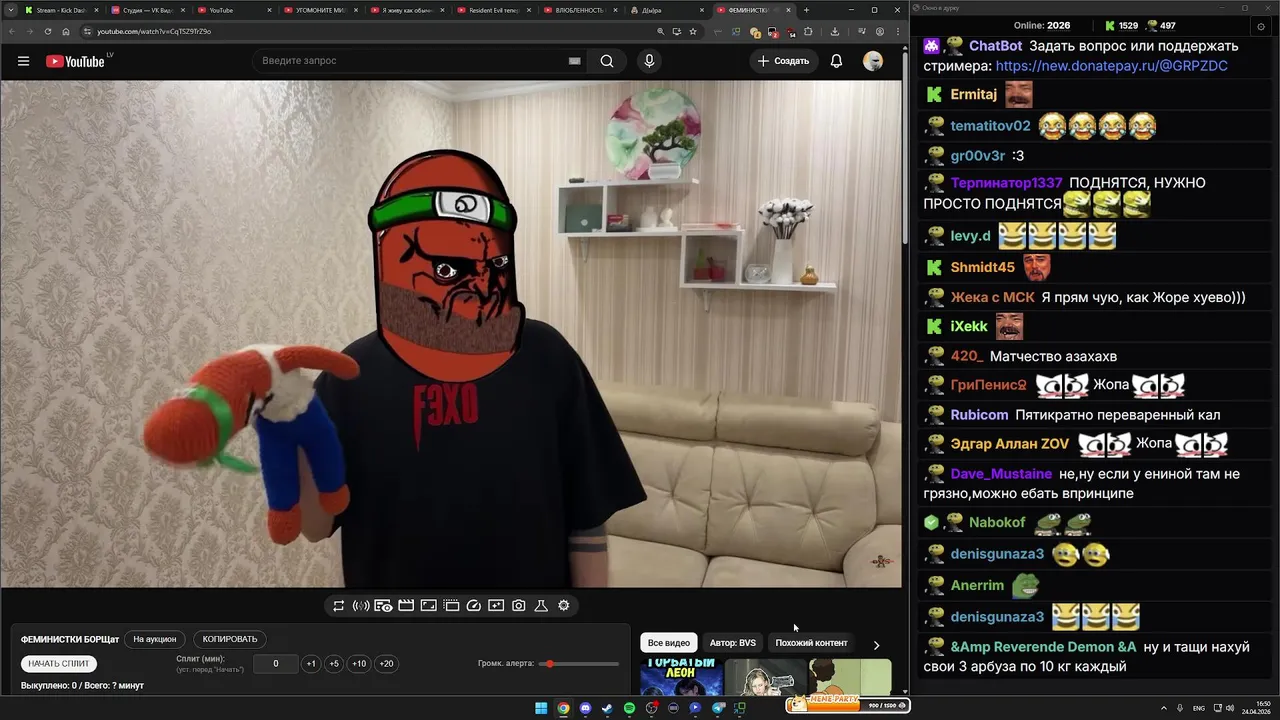Take a screenshot with the camera icon
This screenshot has height=720, width=1280.
click(x=519, y=605)
